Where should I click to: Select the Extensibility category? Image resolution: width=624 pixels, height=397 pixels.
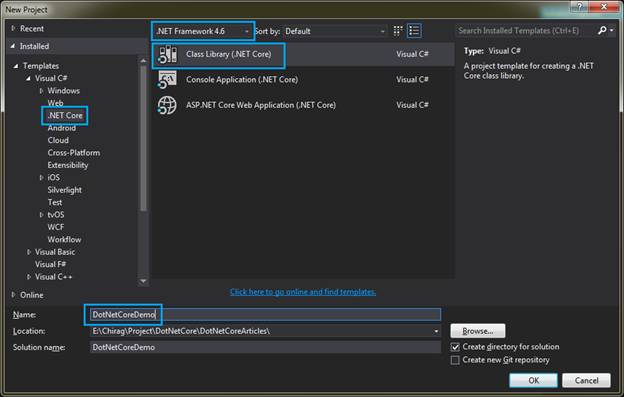(x=68, y=165)
